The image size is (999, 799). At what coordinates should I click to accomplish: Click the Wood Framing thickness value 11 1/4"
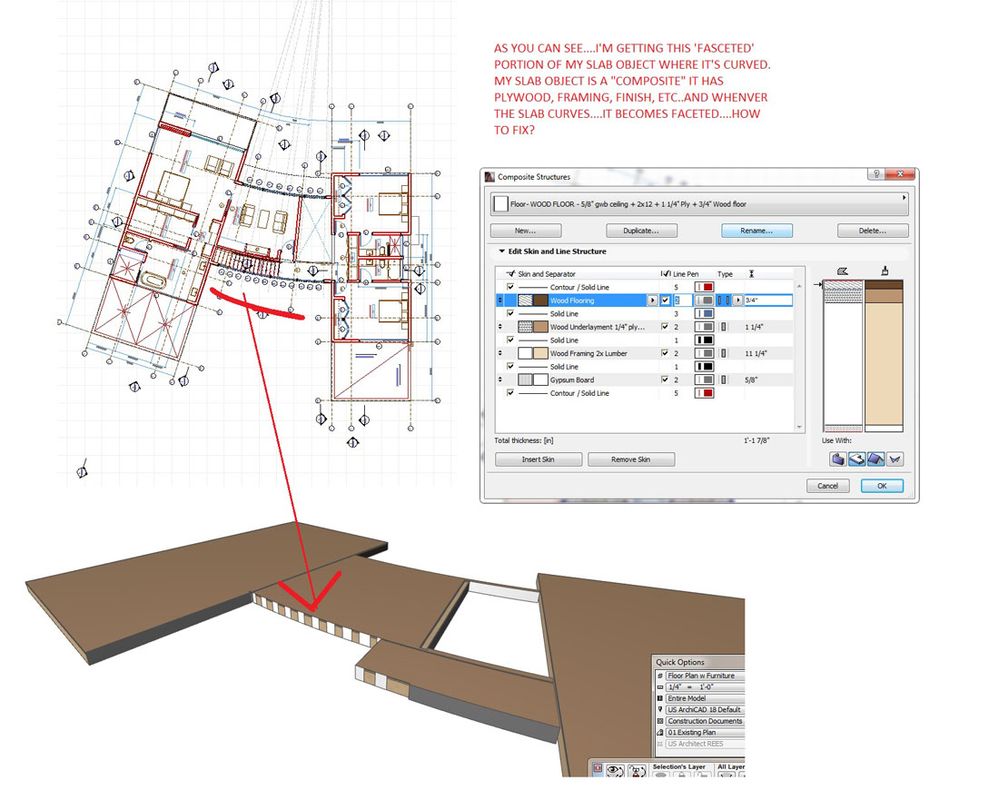pyautogui.click(x=756, y=353)
